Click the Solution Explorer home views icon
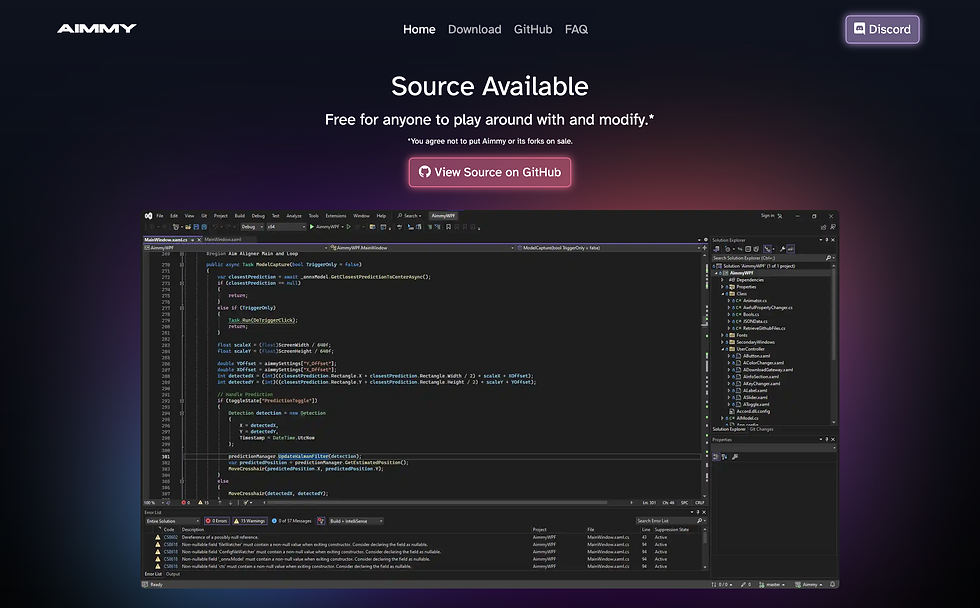The image size is (980, 608). (x=716, y=249)
